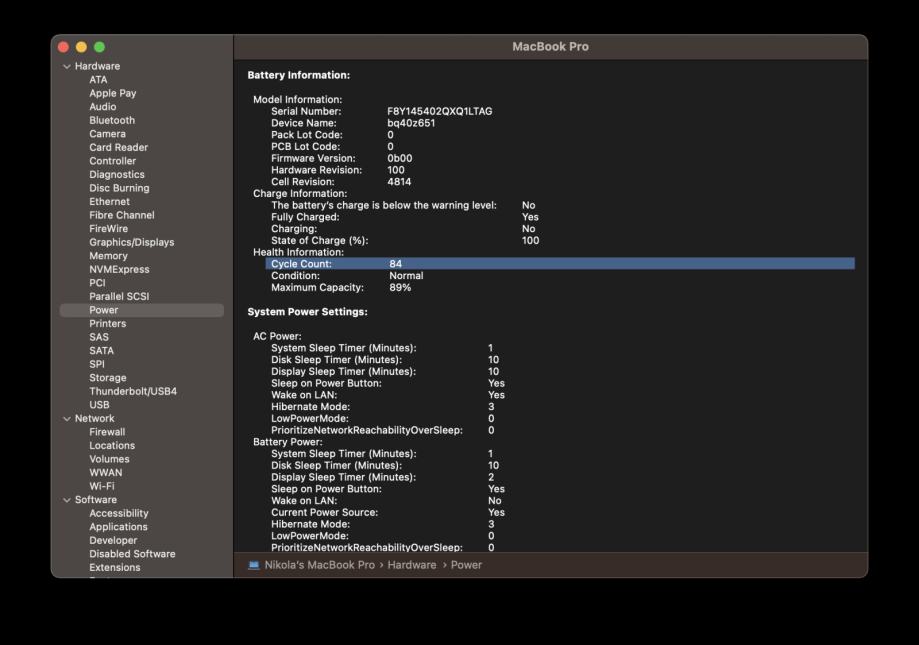This screenshot has width=919, height=645.
Task: Open Card Reader details
Action: pyautogui.click(x=118, y=147)
